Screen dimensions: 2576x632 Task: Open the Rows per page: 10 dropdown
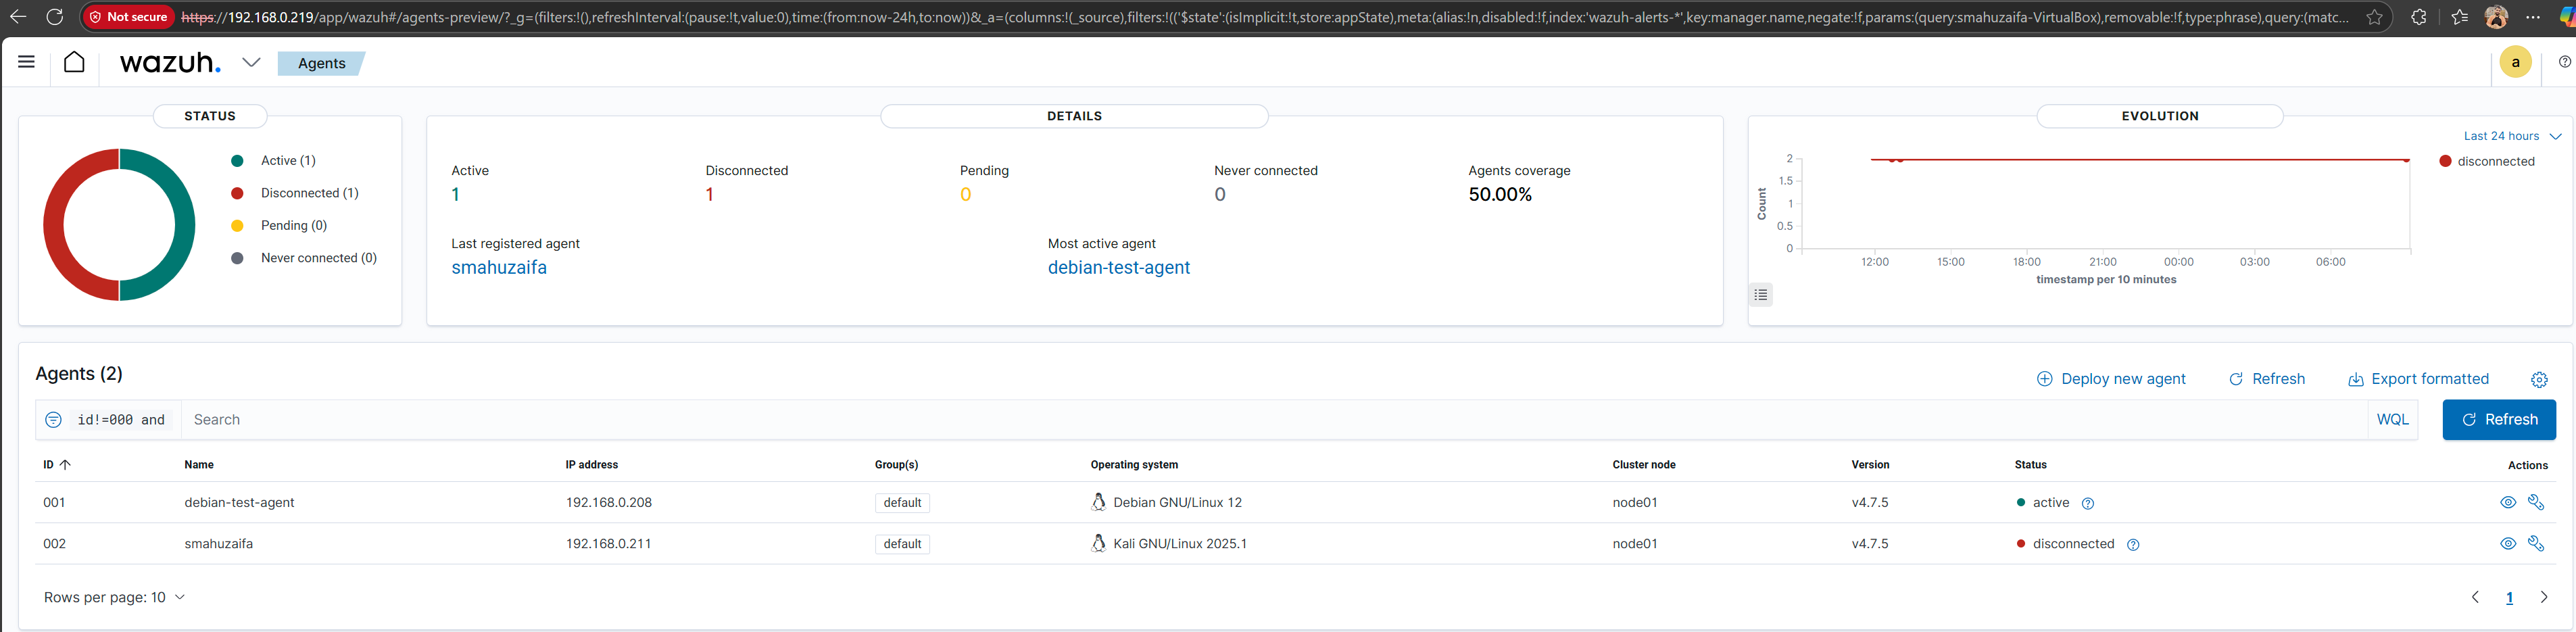pos(114,597)
